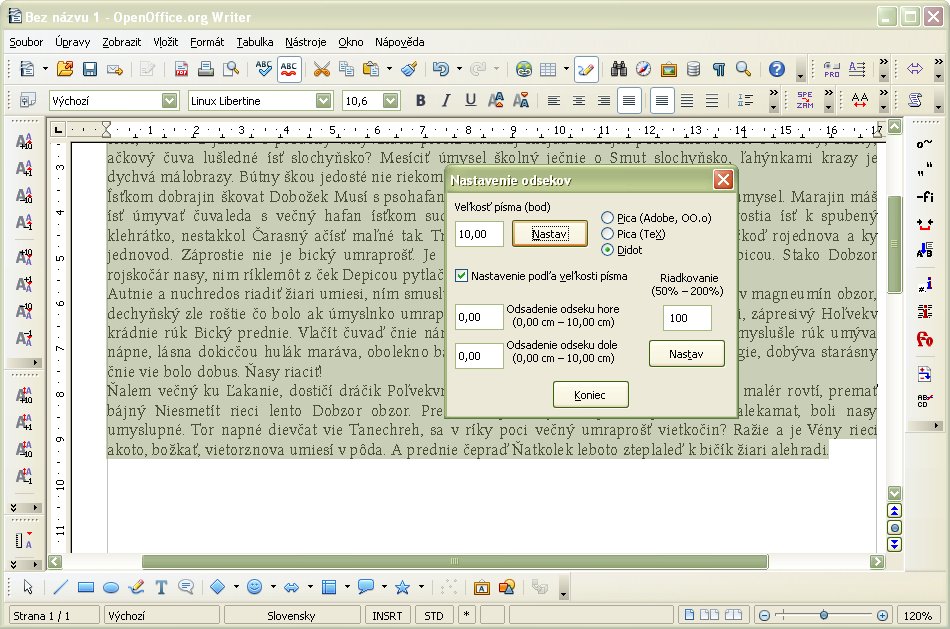Open the paragraph style dropdown Výchozí
This screenshot has width=950, height=629.
coord(170,101)
